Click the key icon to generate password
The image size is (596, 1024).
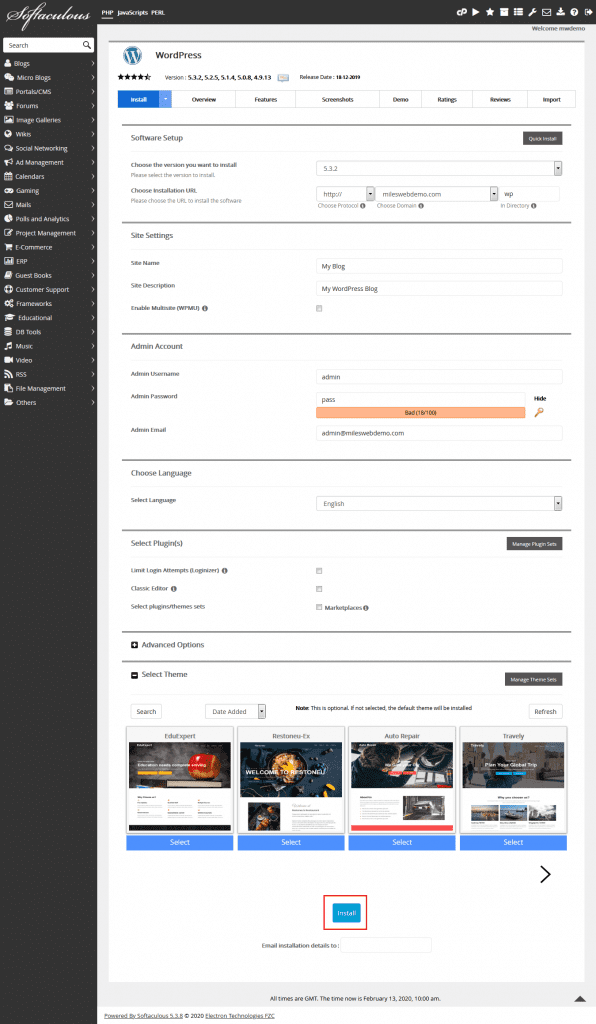539,412
